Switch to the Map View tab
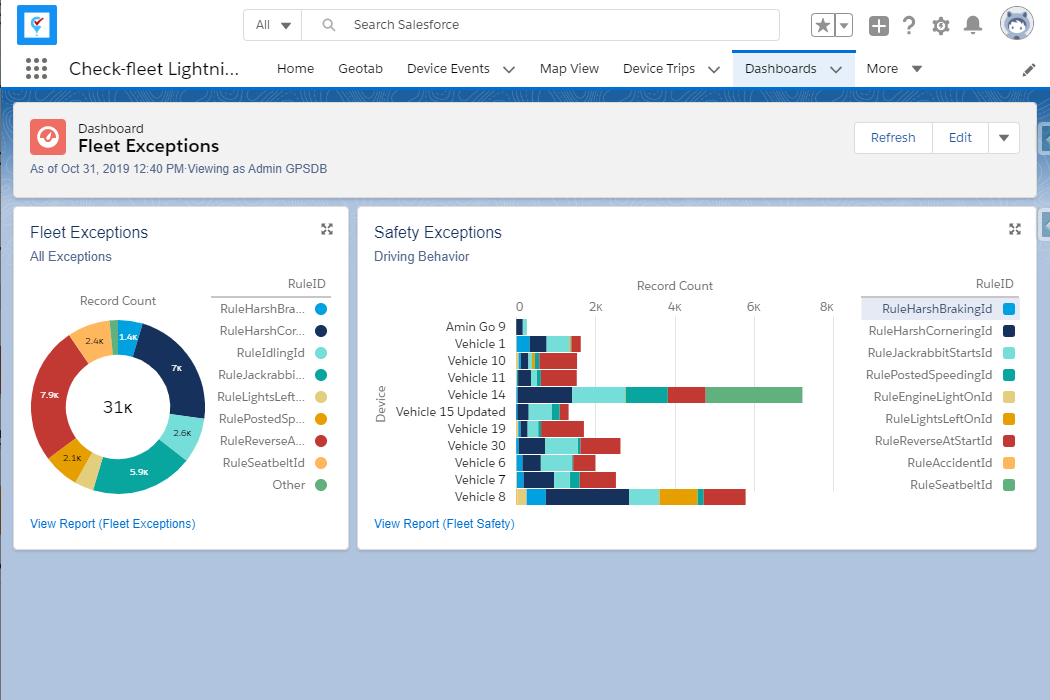The height and width of the screenshot is (700, 1050). 569,69
